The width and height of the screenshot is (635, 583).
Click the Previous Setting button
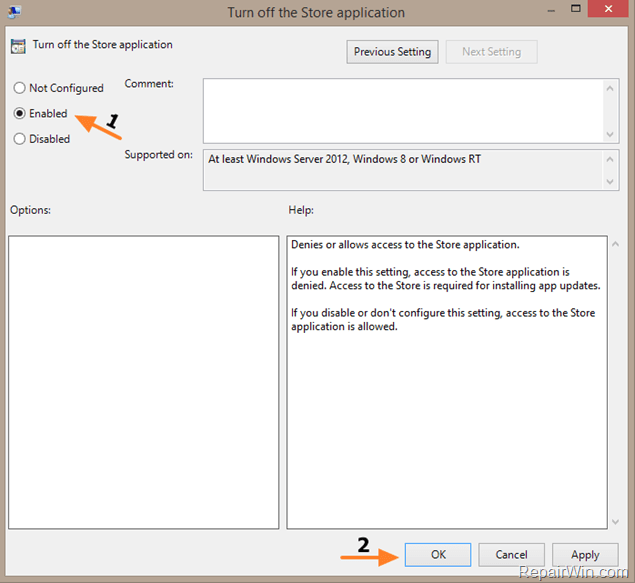tap(392, 52)
